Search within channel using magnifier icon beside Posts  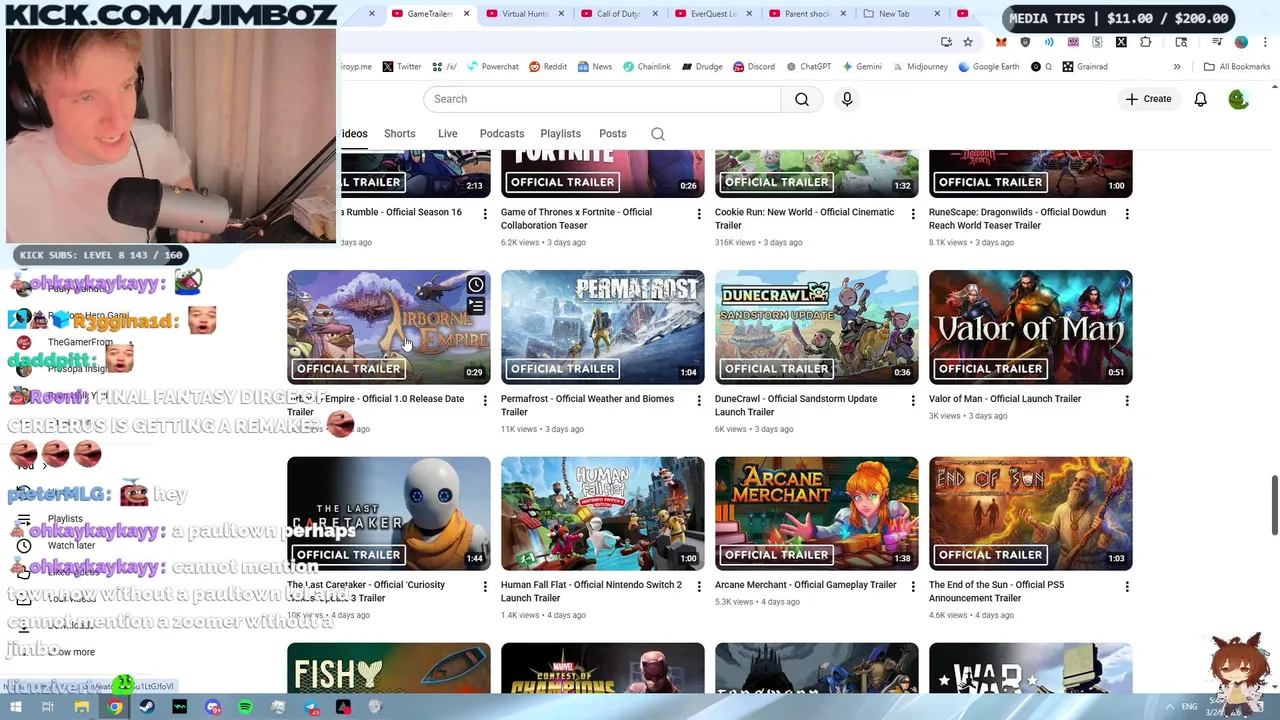658,134
